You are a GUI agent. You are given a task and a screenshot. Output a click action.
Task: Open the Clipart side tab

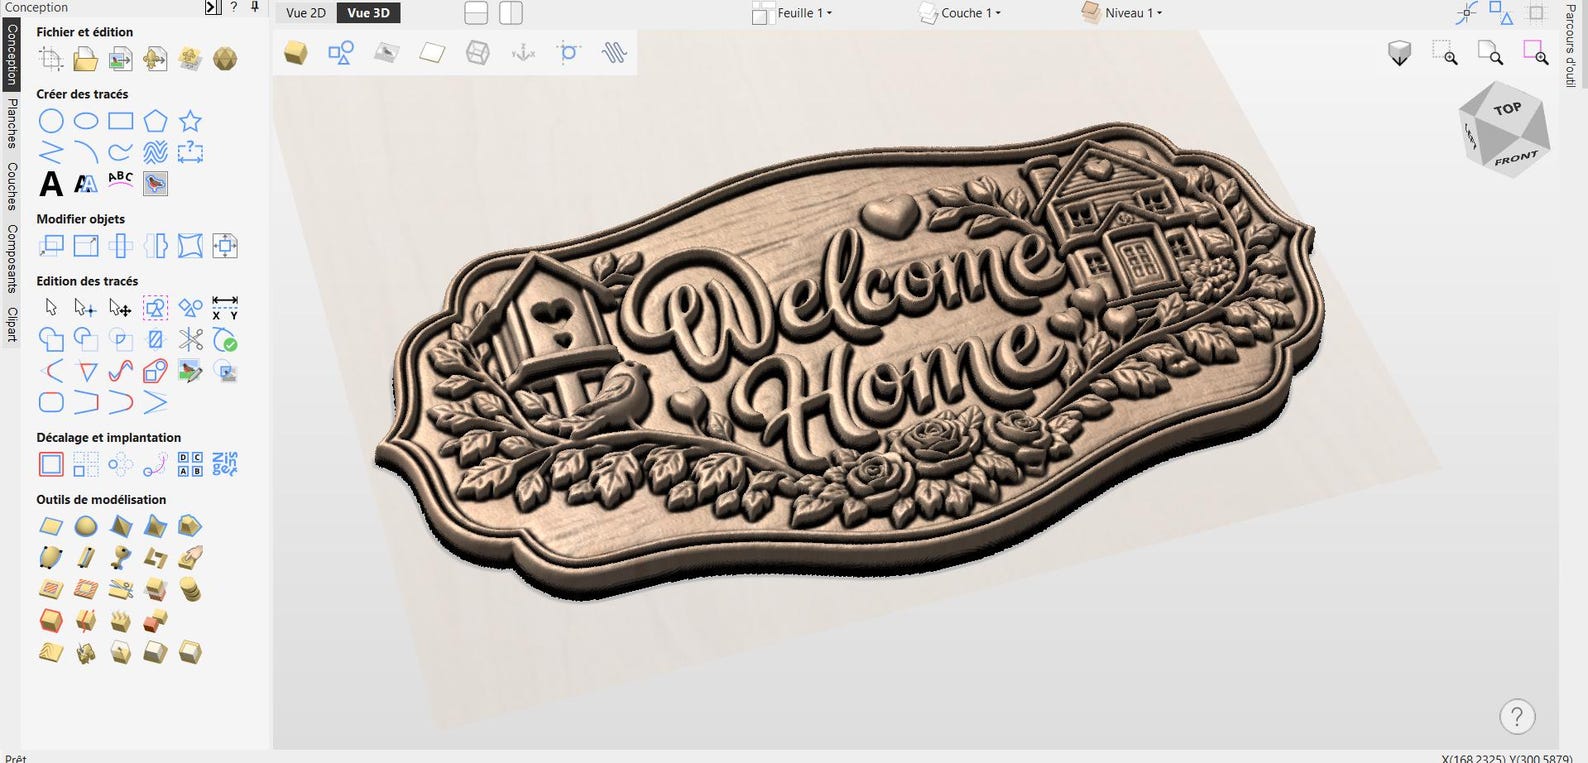[x=12, y=324]
